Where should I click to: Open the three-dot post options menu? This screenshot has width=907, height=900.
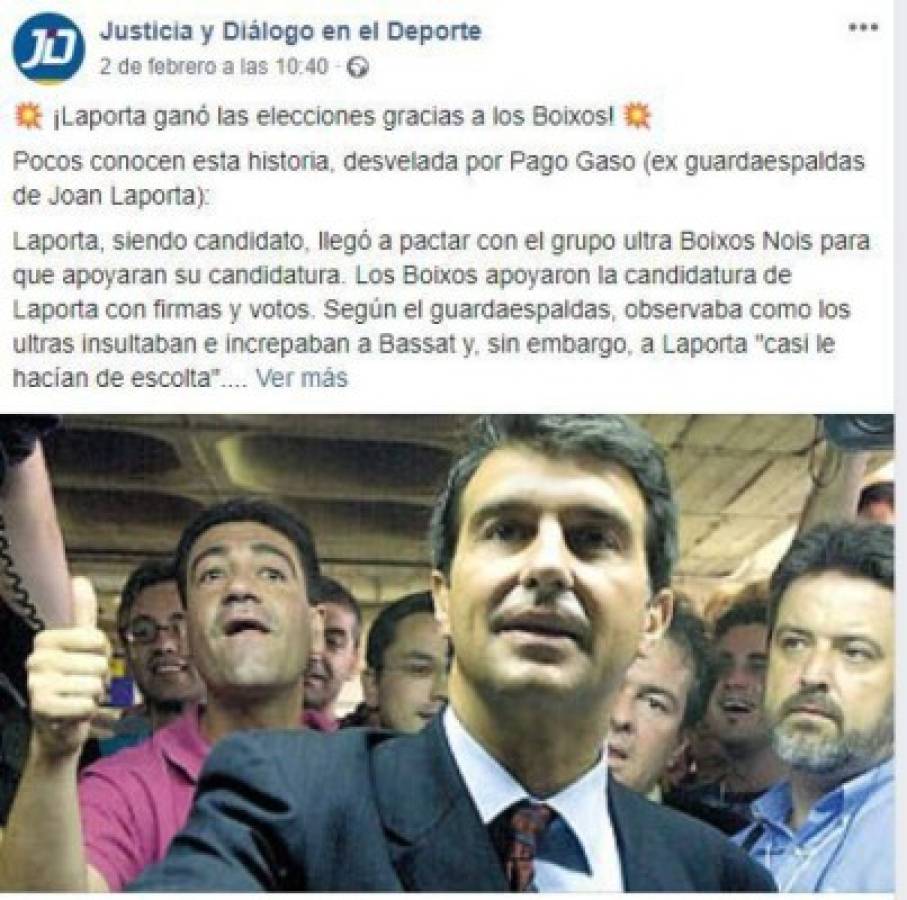point(864,28)
